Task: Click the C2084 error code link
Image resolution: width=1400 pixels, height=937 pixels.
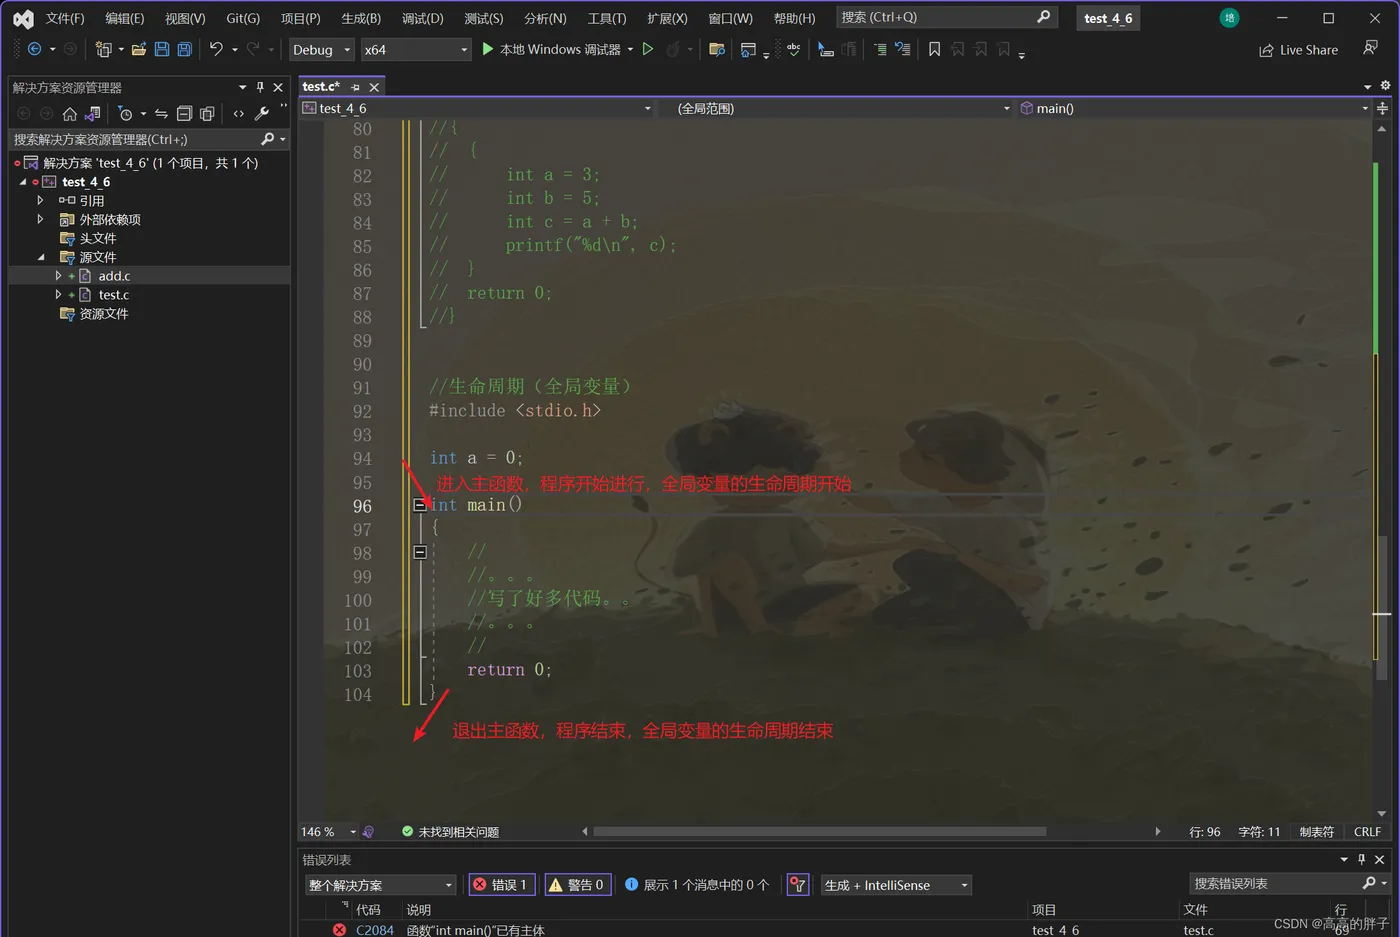Action: [x=375, y=930]
